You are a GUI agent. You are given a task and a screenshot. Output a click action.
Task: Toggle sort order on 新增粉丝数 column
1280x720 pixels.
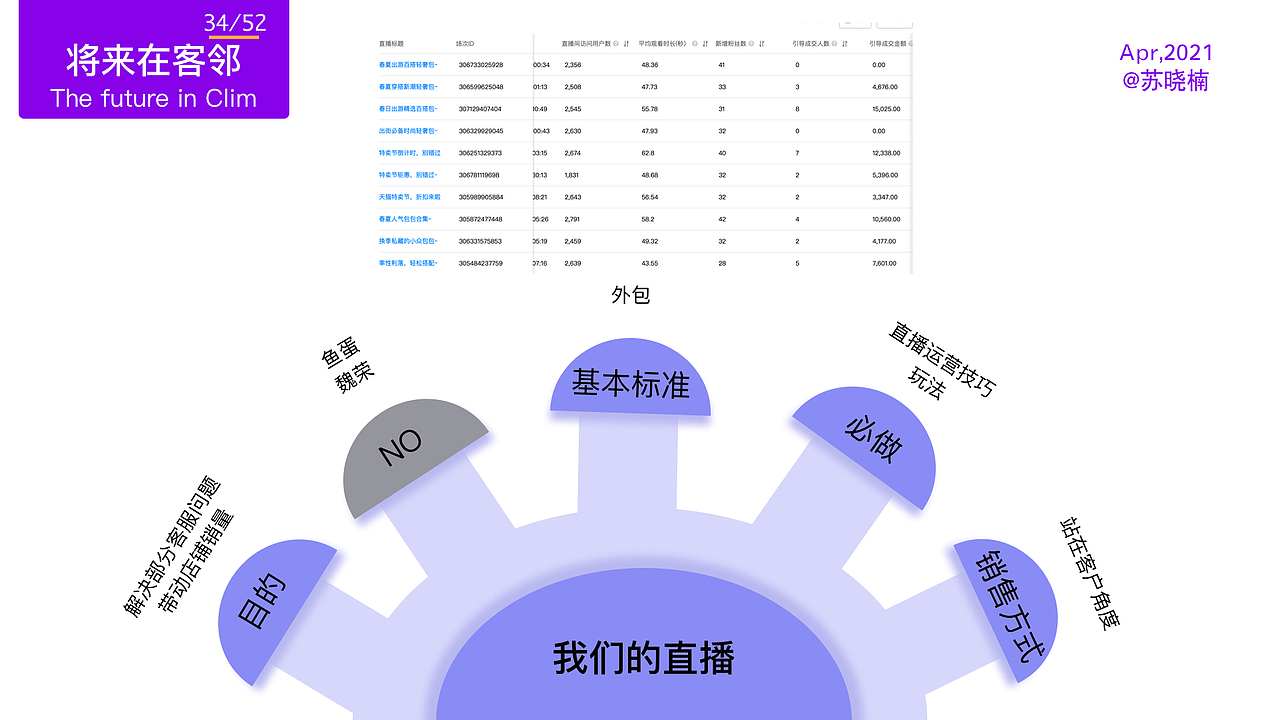pos(761,43)
